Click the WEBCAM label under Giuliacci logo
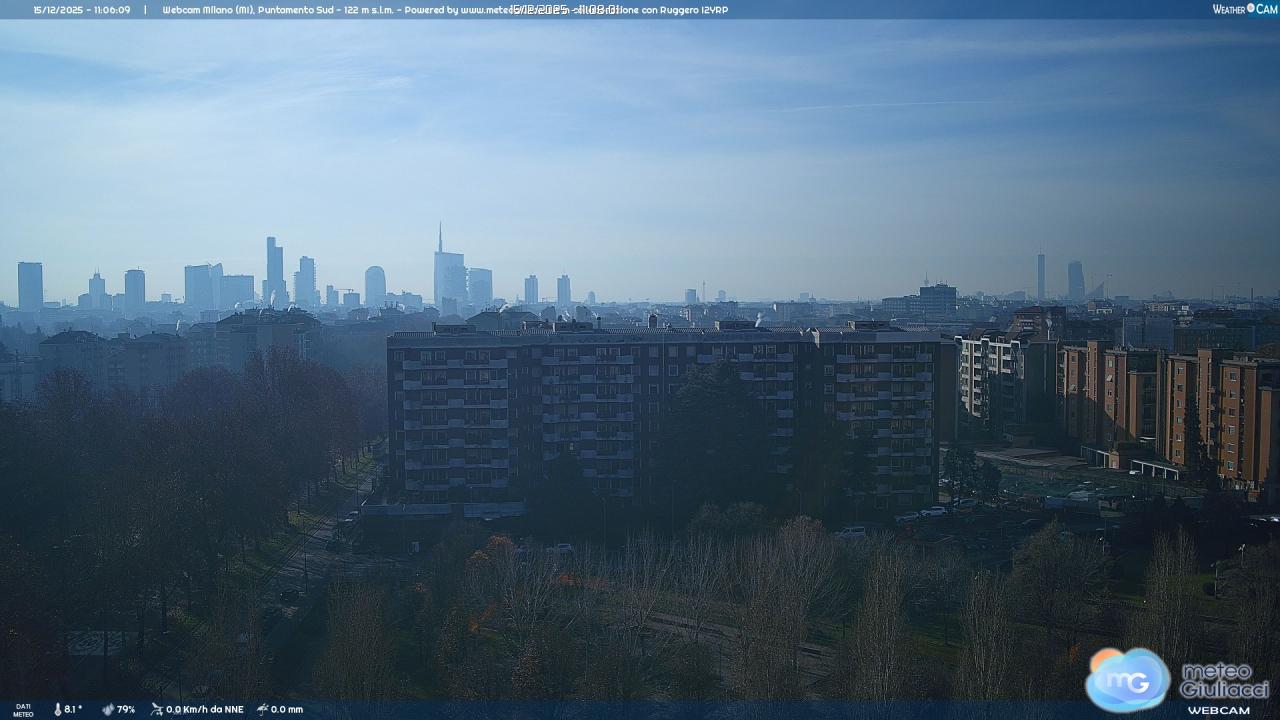 coord(1218,710)
